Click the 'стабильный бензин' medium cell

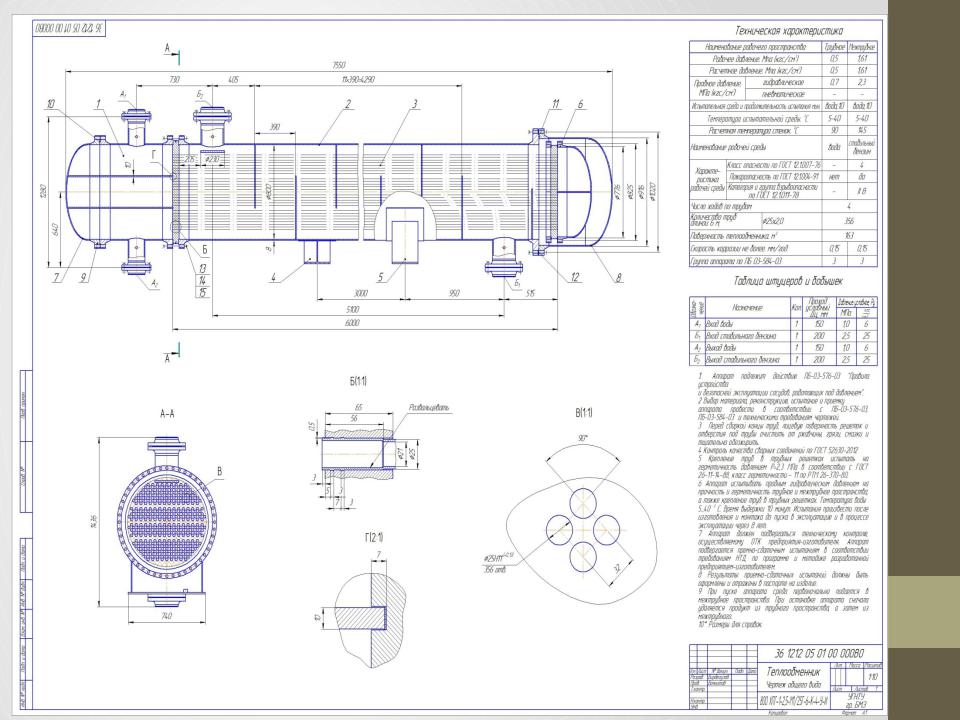(x=862, y=147)
